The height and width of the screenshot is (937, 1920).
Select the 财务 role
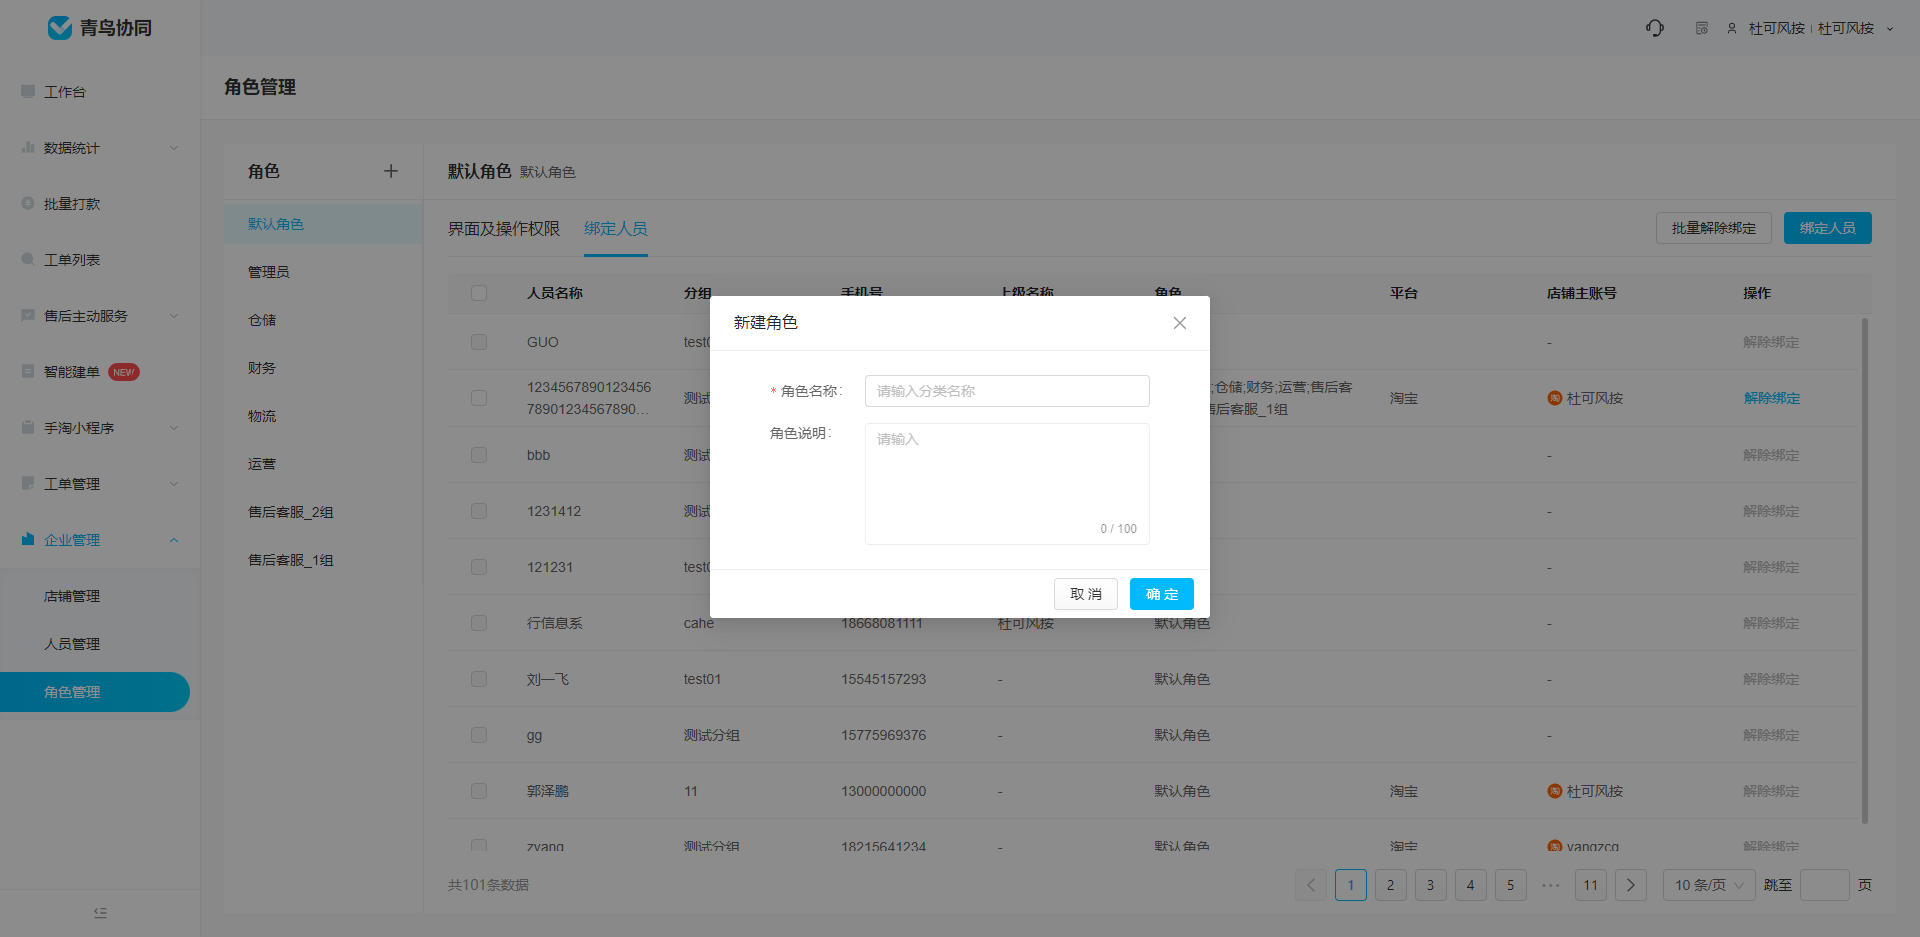323,368
